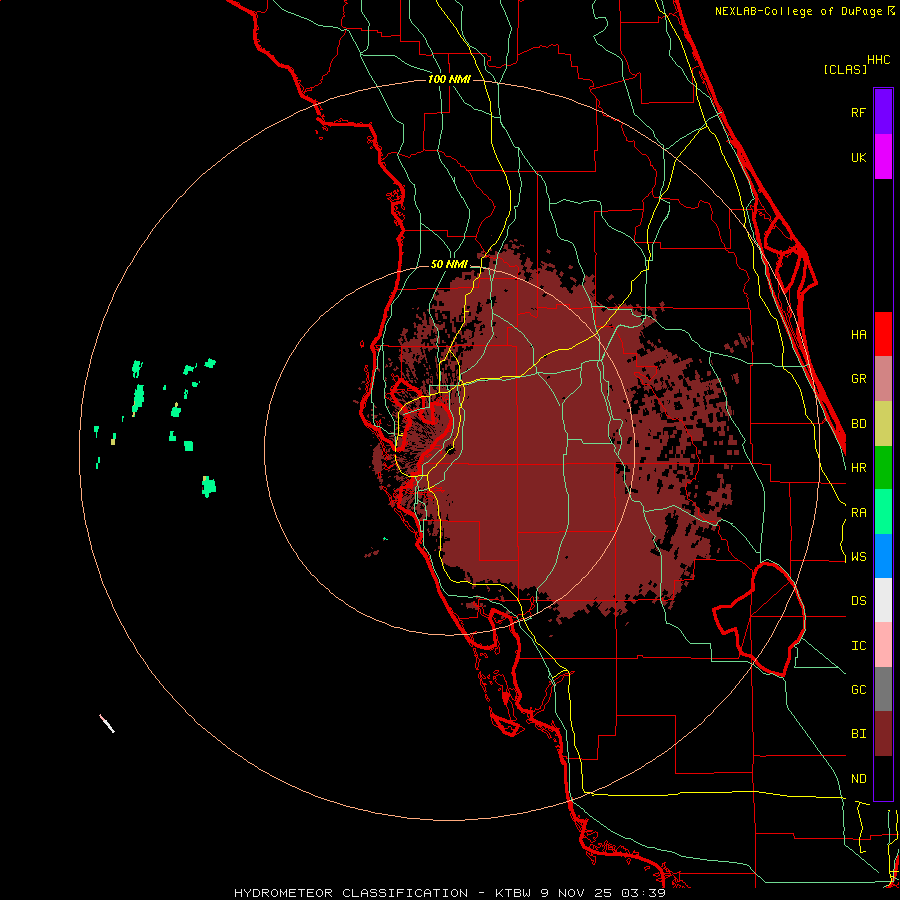The height and width of the screenshot is (900, 900).
Task: Click the 'KTBW' radar site identifier
Action: (515, 893)
